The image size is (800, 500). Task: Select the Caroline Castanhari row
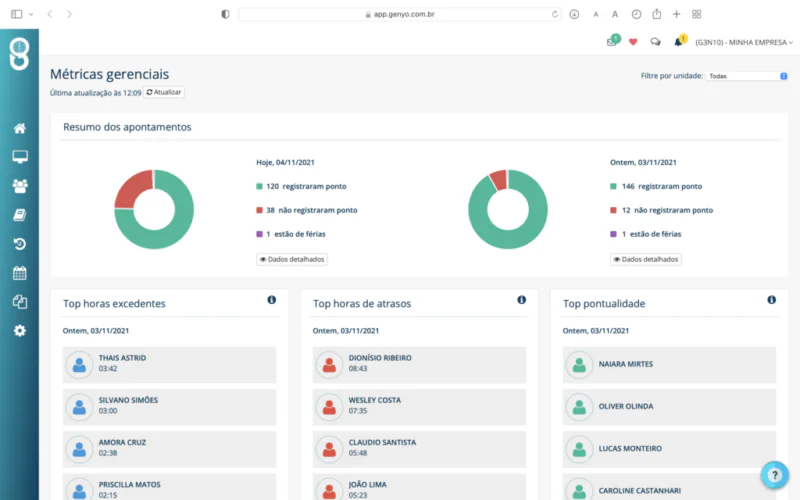[x=669, y=487]
